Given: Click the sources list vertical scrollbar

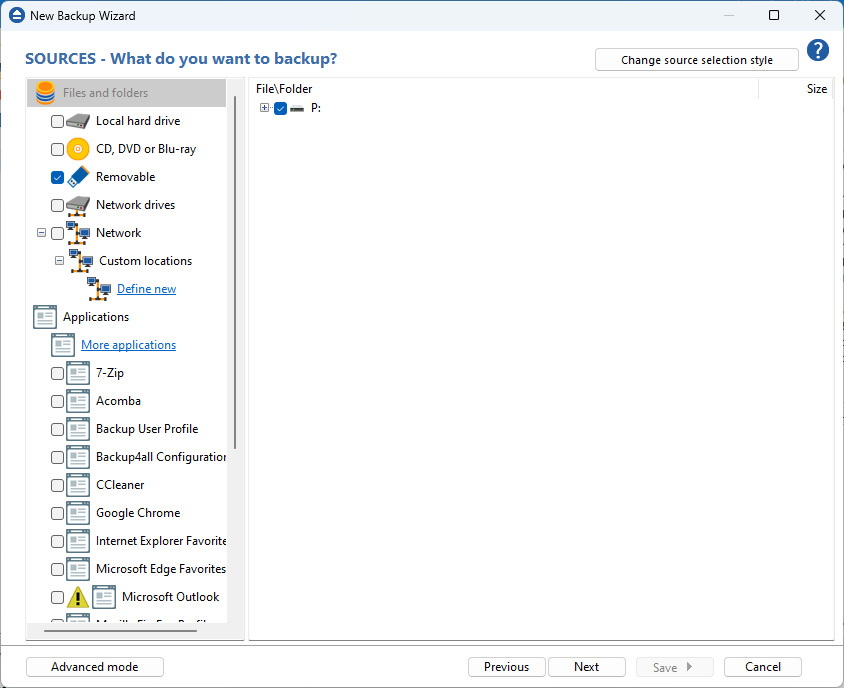Looking at the screenshot, I should point(235,270).
